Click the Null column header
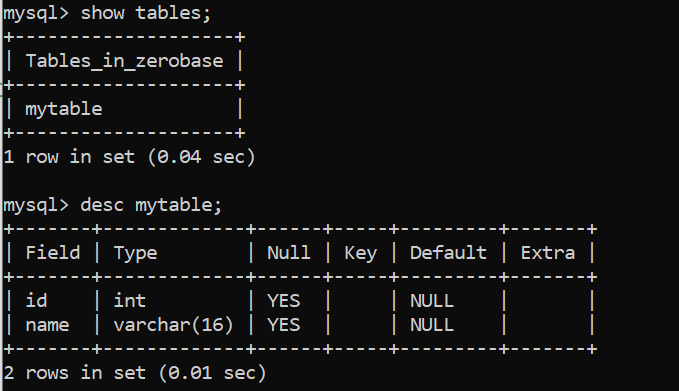The height and width of the screenshot is (391, 679). pyautogui.click(x=289, y=253)
